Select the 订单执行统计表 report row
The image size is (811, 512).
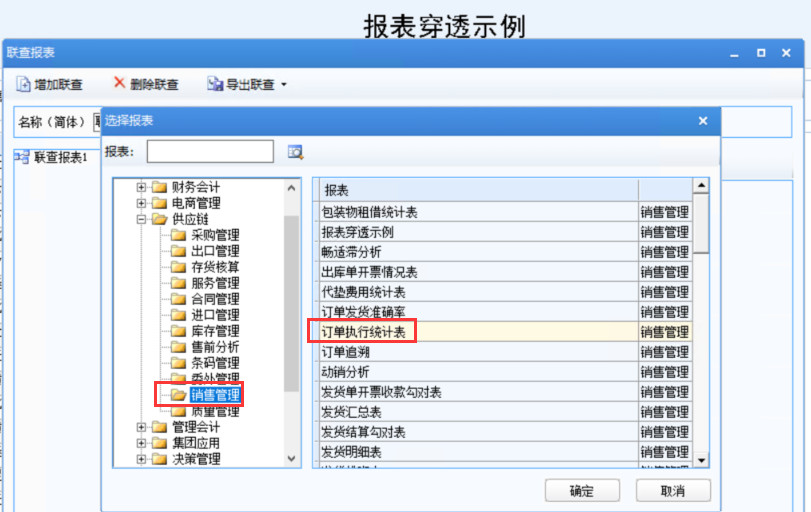[479, 332]
